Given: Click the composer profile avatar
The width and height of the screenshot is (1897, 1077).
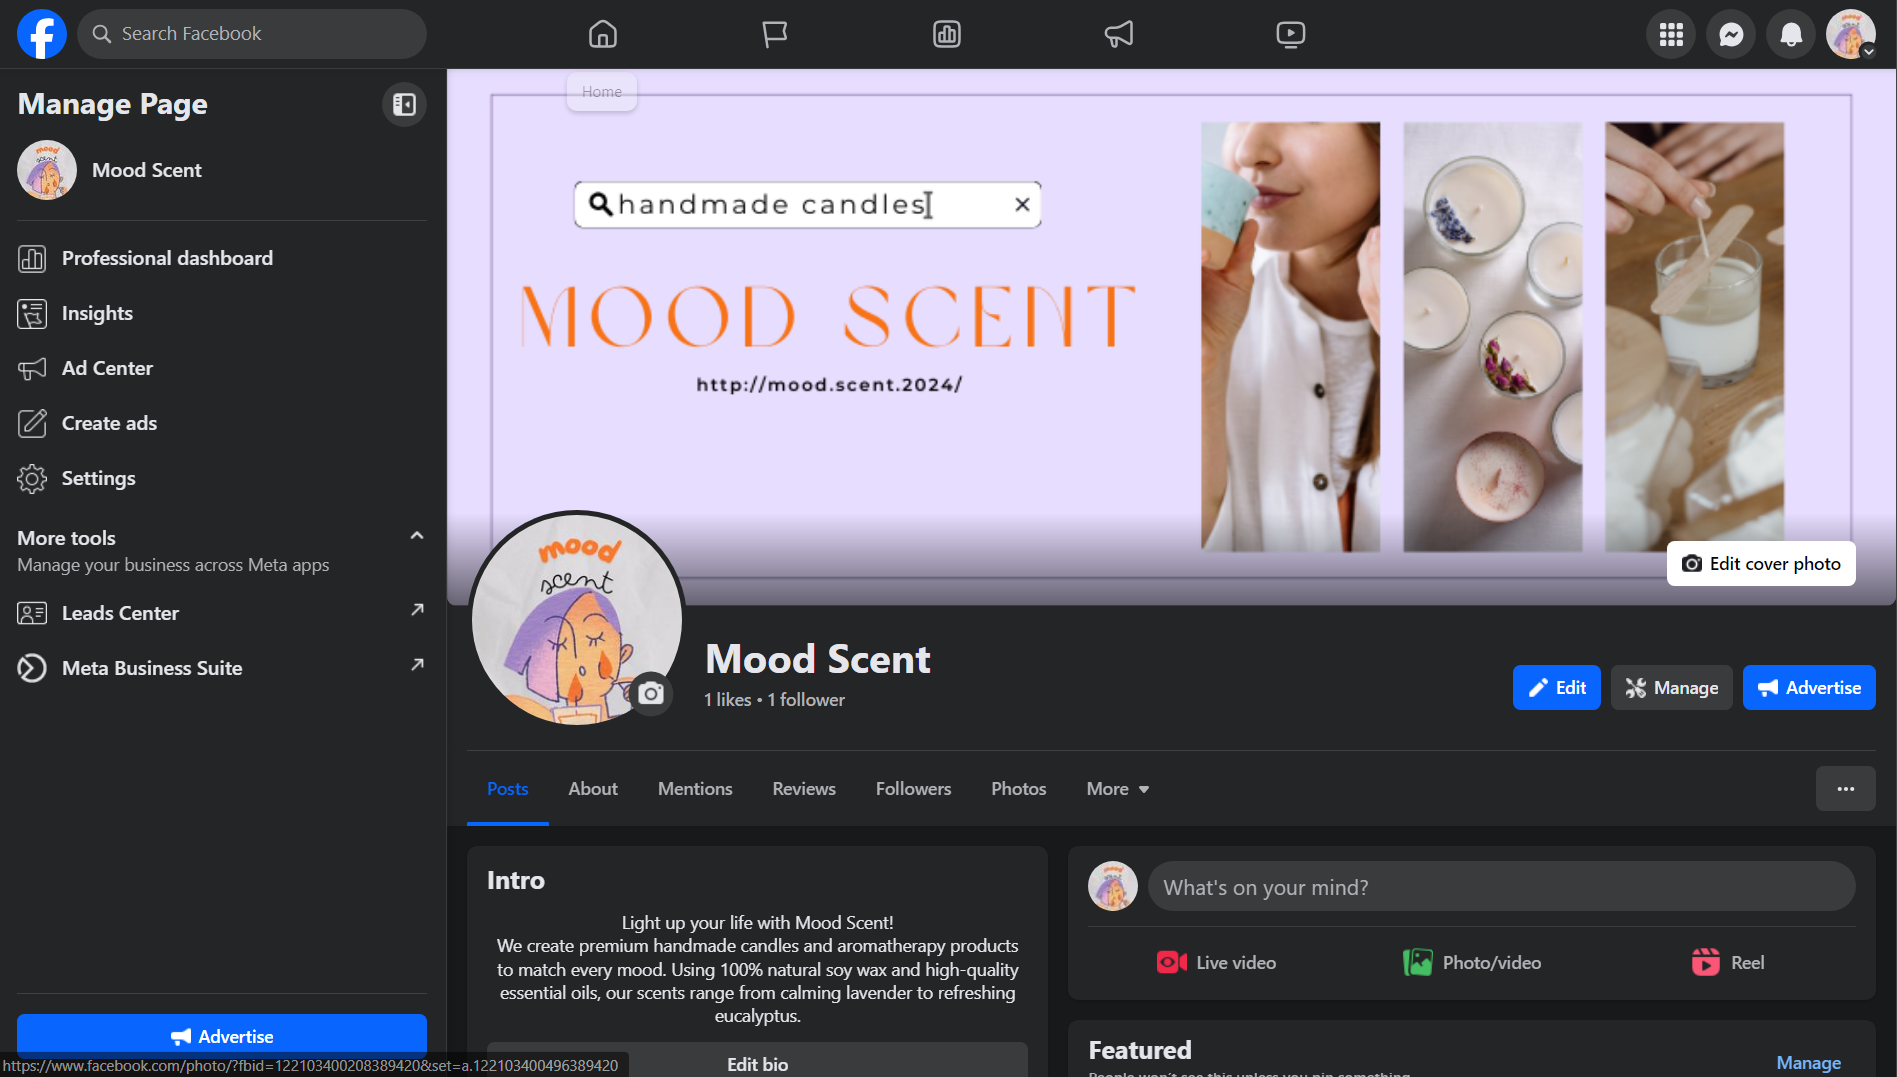Looking at the screenshot, I should pos(1113,887).
